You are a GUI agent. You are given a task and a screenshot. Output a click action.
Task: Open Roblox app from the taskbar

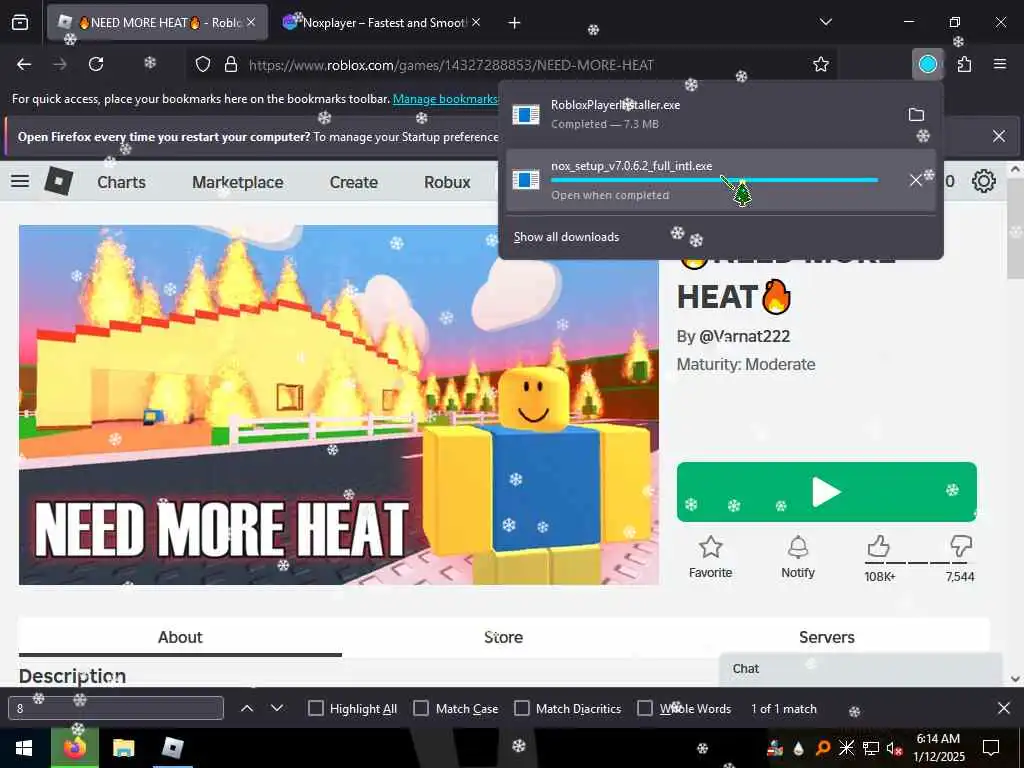coord(172,748)
